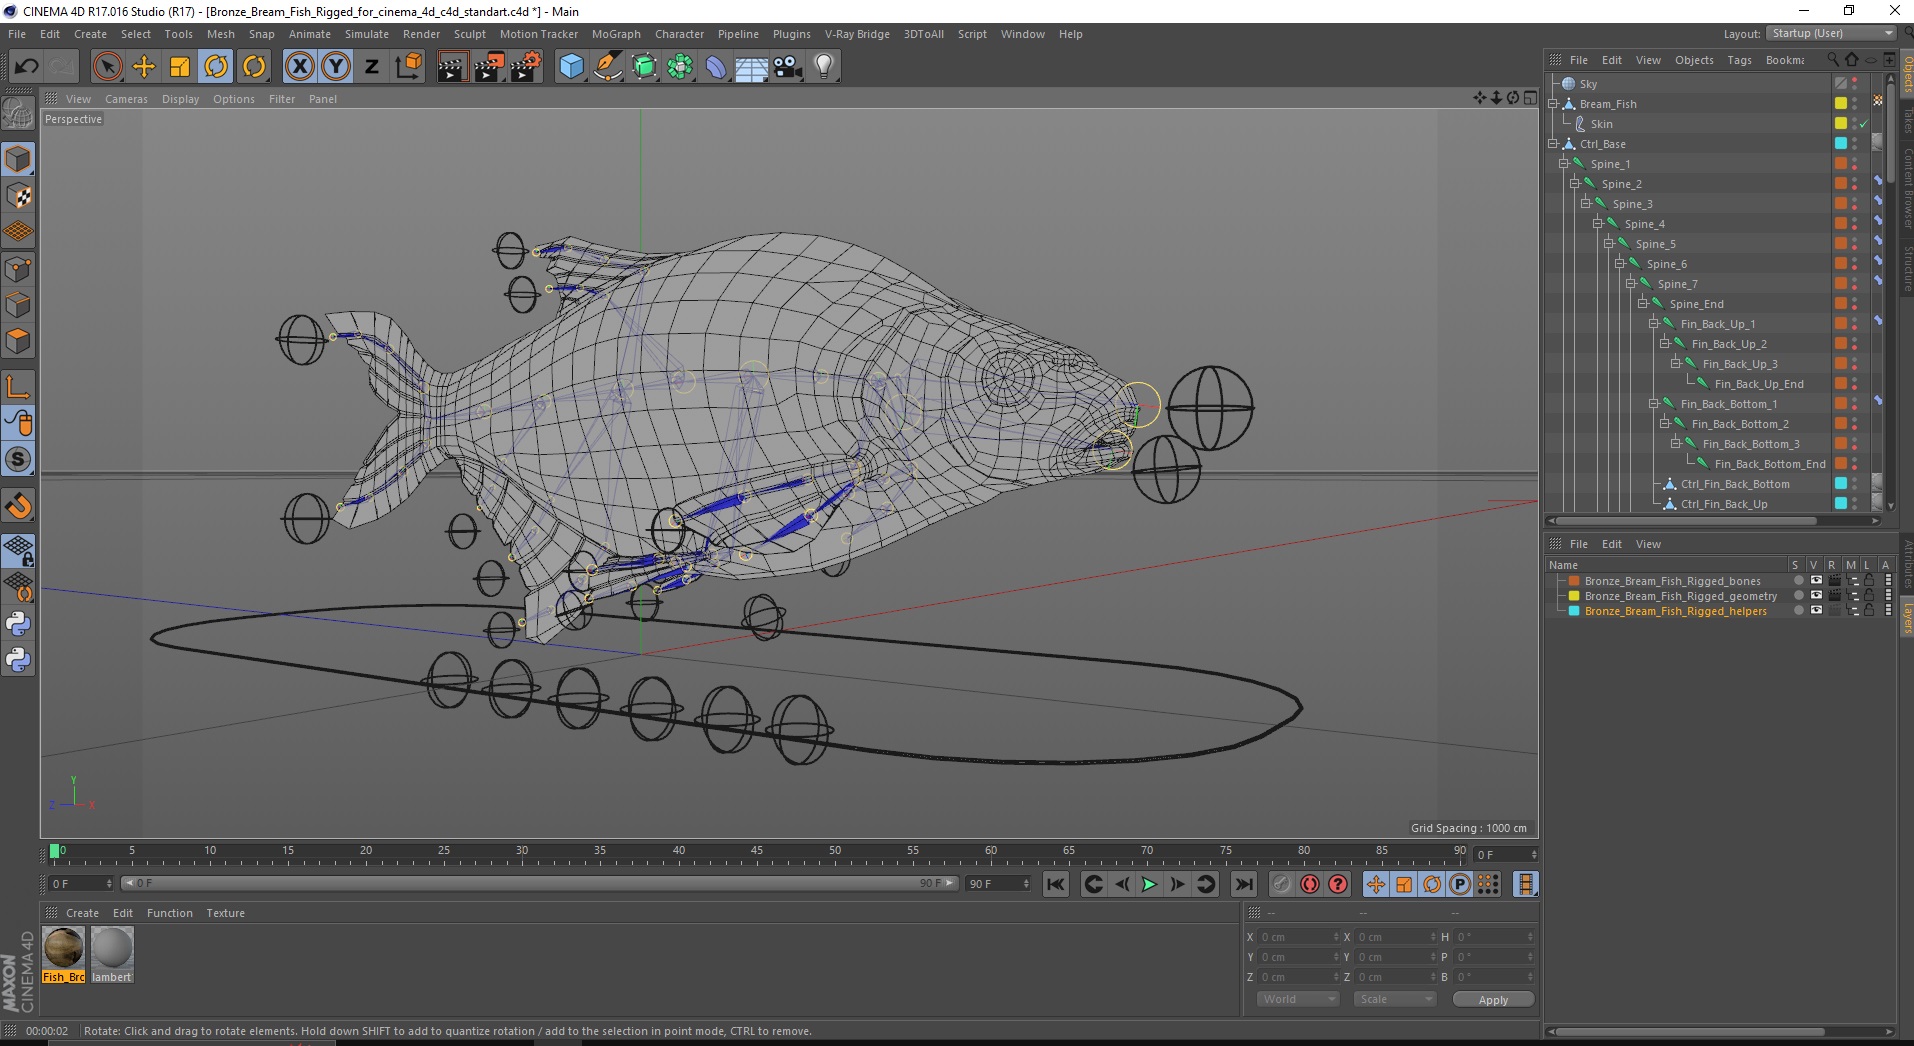The image size is (1914, 1046).
Task: Open the Array modeling objects icon
Action: coord(680,67)
